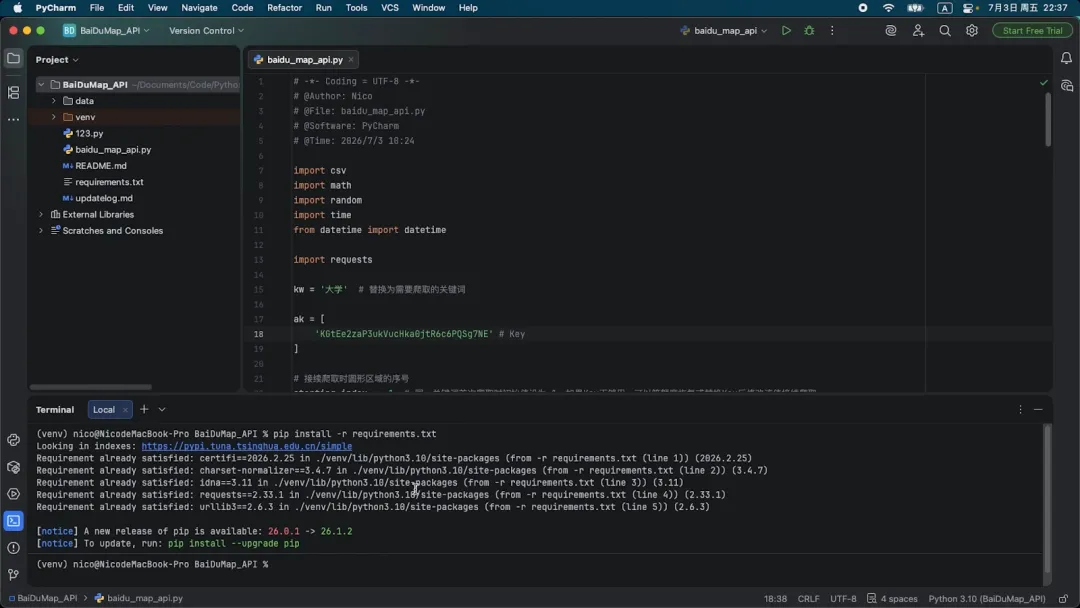The image size is (1080, 608).
Task: Click the inspections green checkmark widget
Action: [x=1043, y=83]
